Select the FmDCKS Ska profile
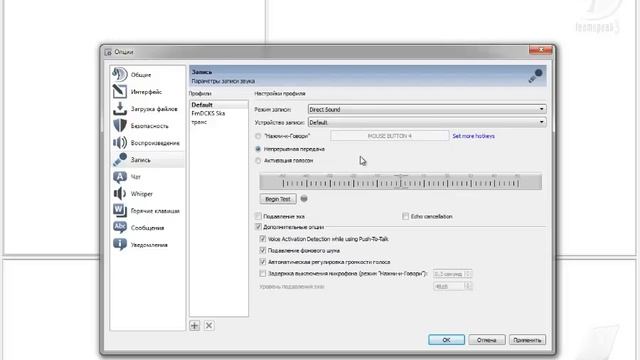 coord(219,113)
